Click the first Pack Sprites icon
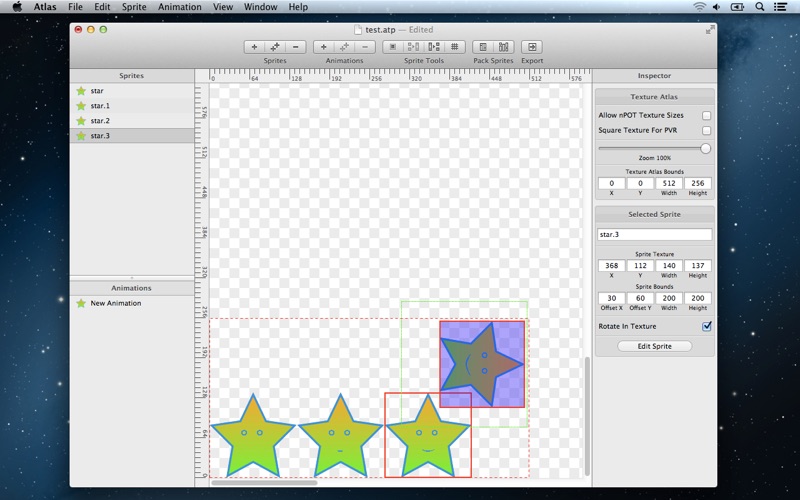Screen dimensions: 800x500 (482, 47)
